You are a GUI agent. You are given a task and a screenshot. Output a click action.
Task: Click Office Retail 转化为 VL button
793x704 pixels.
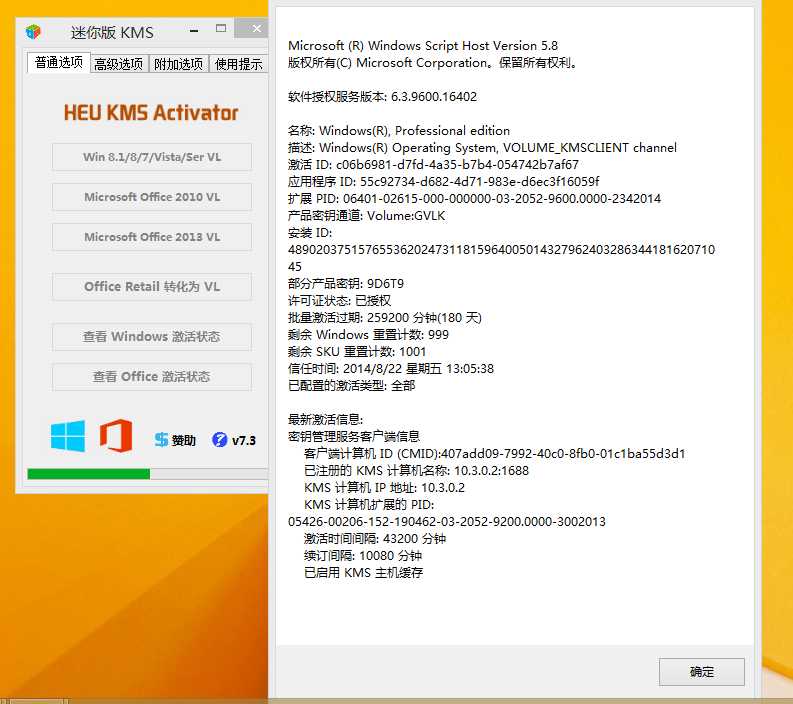click(x=152, y=287)
